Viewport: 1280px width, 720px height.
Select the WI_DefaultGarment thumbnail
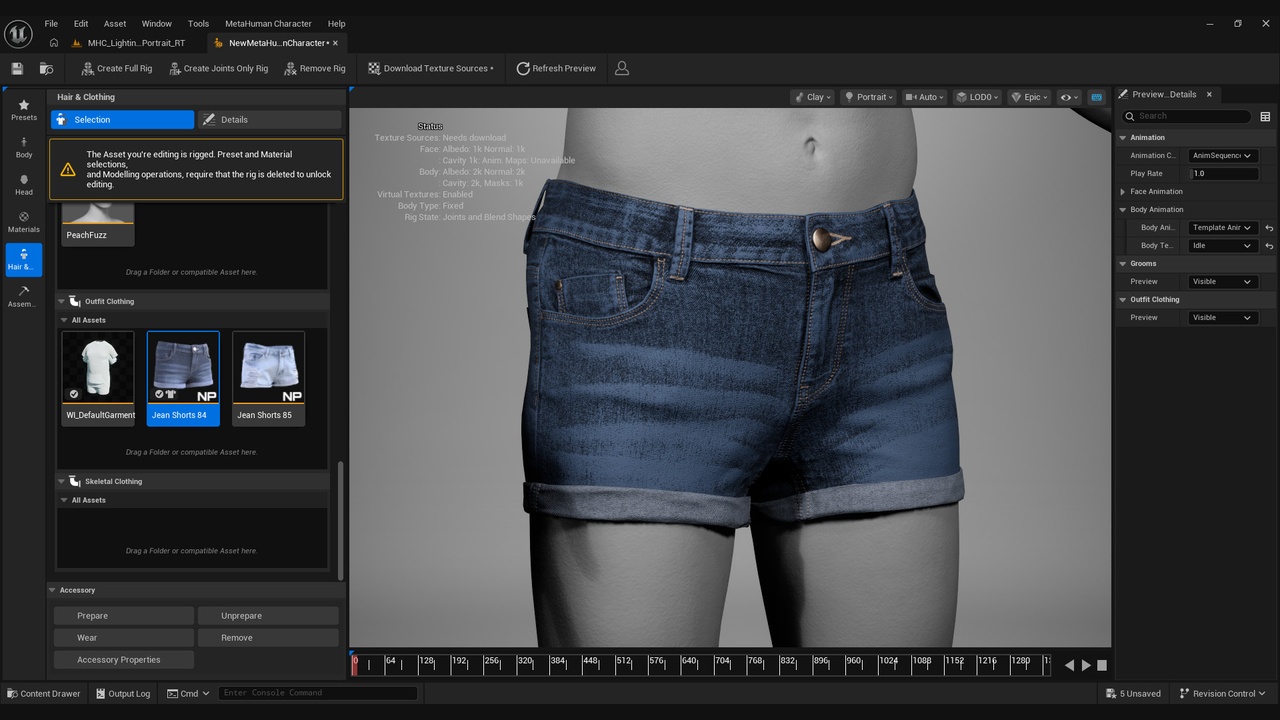pos(98,378)
